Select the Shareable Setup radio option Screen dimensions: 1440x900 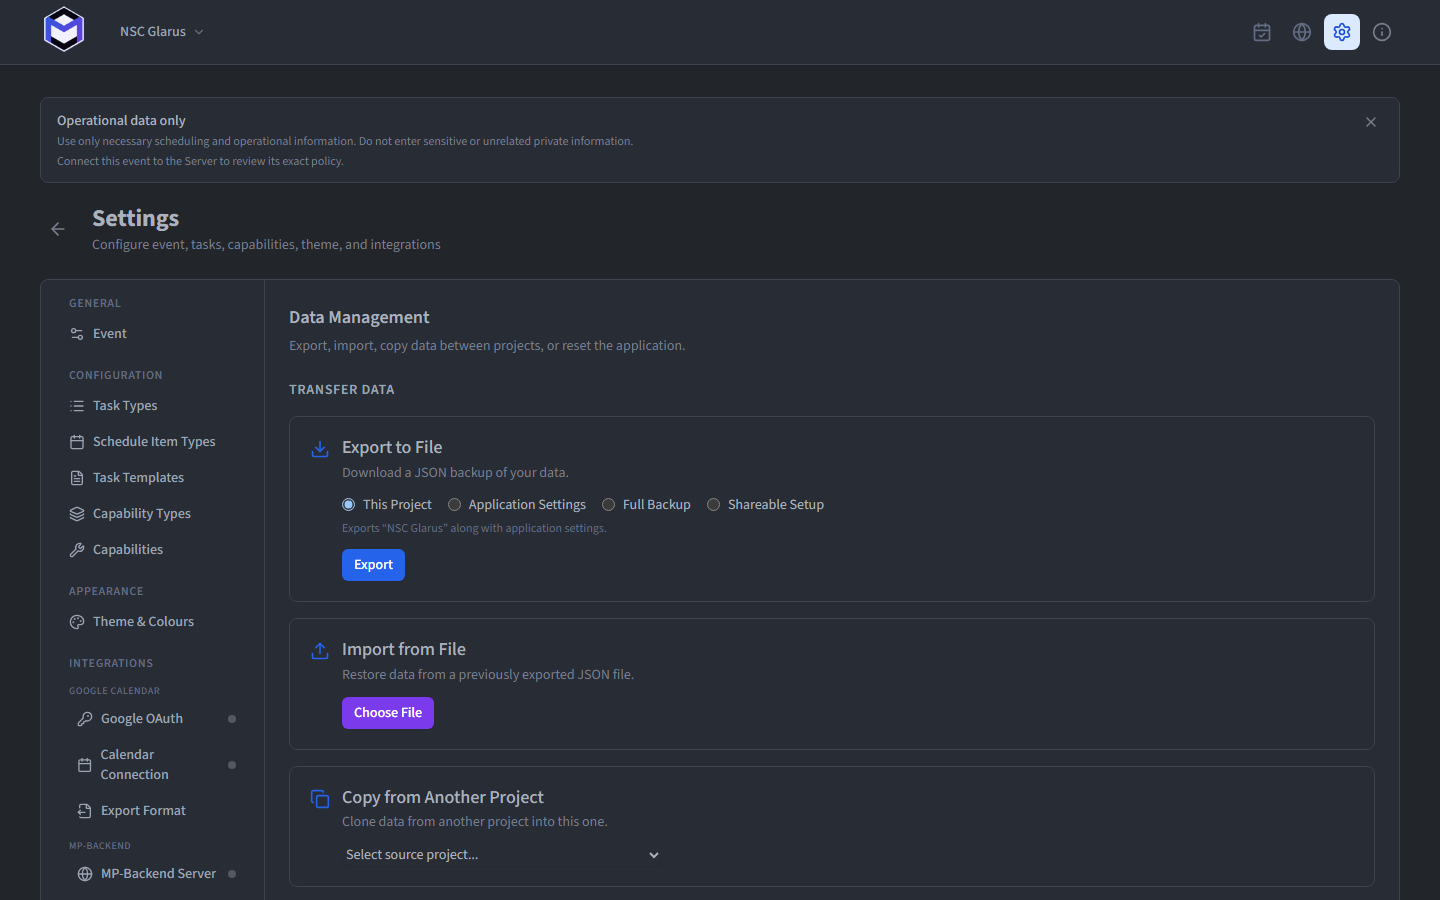(713, 505)
